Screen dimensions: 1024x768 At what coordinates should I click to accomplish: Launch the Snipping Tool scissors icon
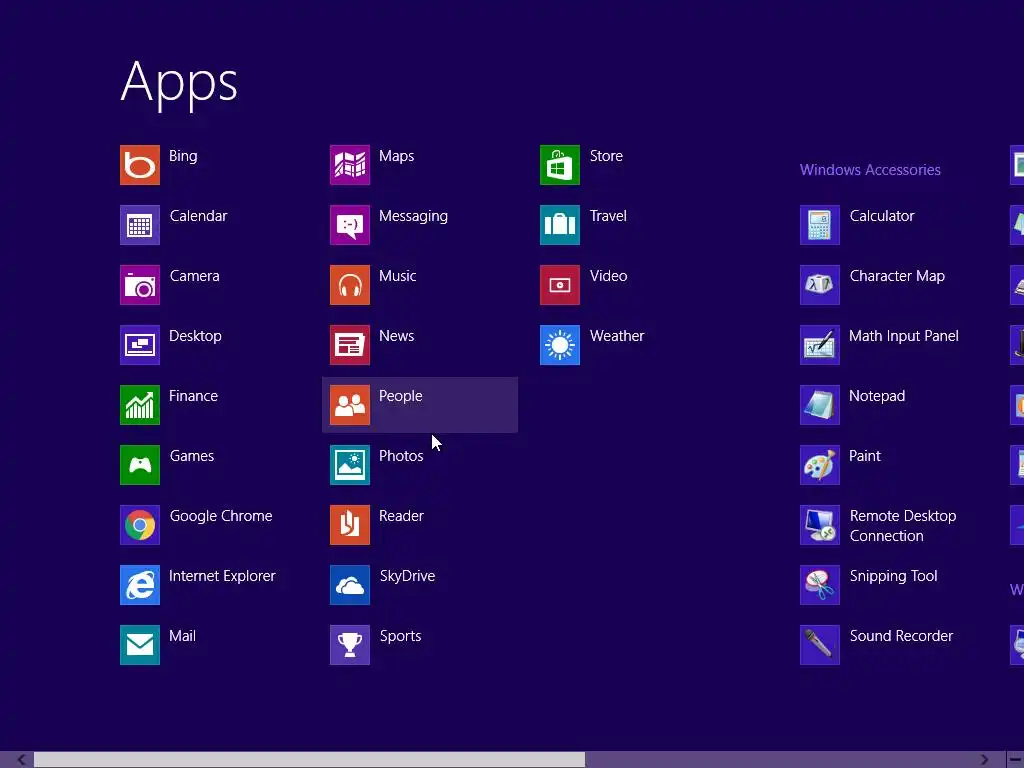[820, 585]
